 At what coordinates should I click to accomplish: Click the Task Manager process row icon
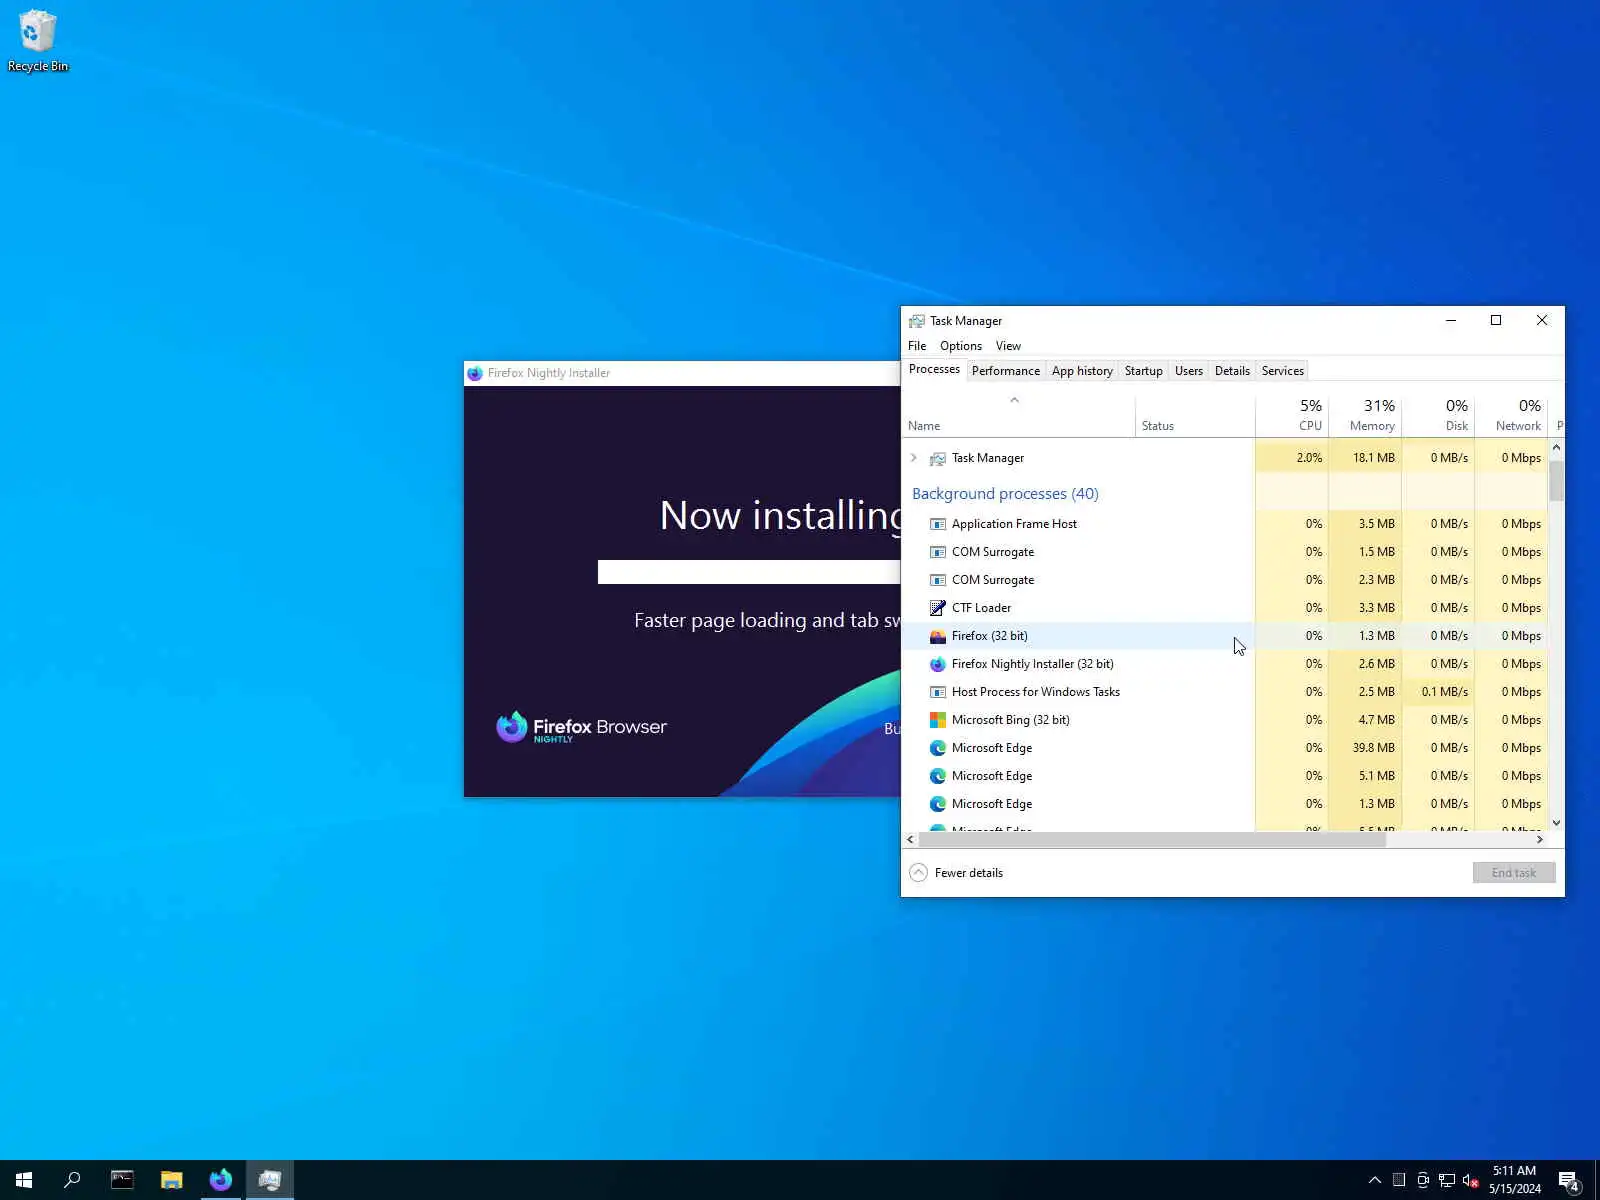[x=937, y=458]
